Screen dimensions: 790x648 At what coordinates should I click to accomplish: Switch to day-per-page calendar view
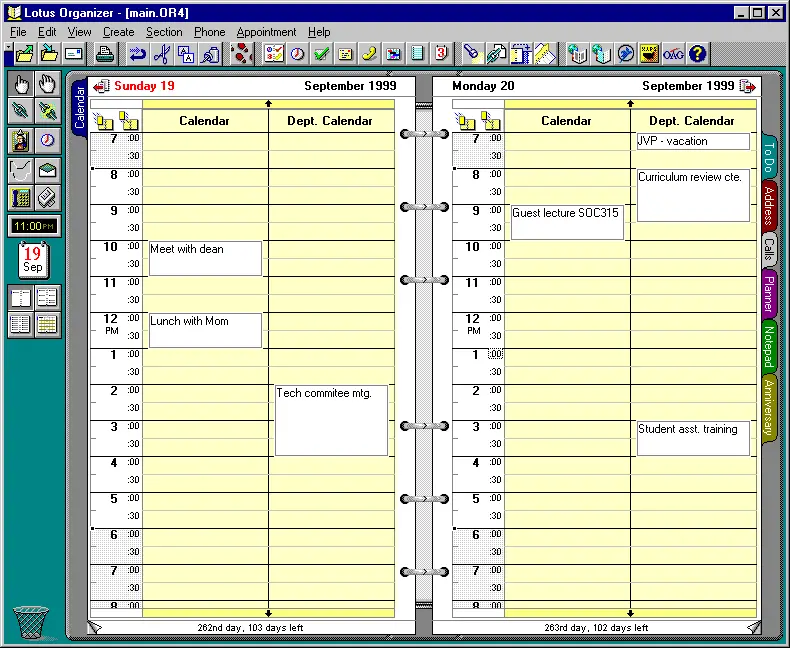tap(21, 297)
